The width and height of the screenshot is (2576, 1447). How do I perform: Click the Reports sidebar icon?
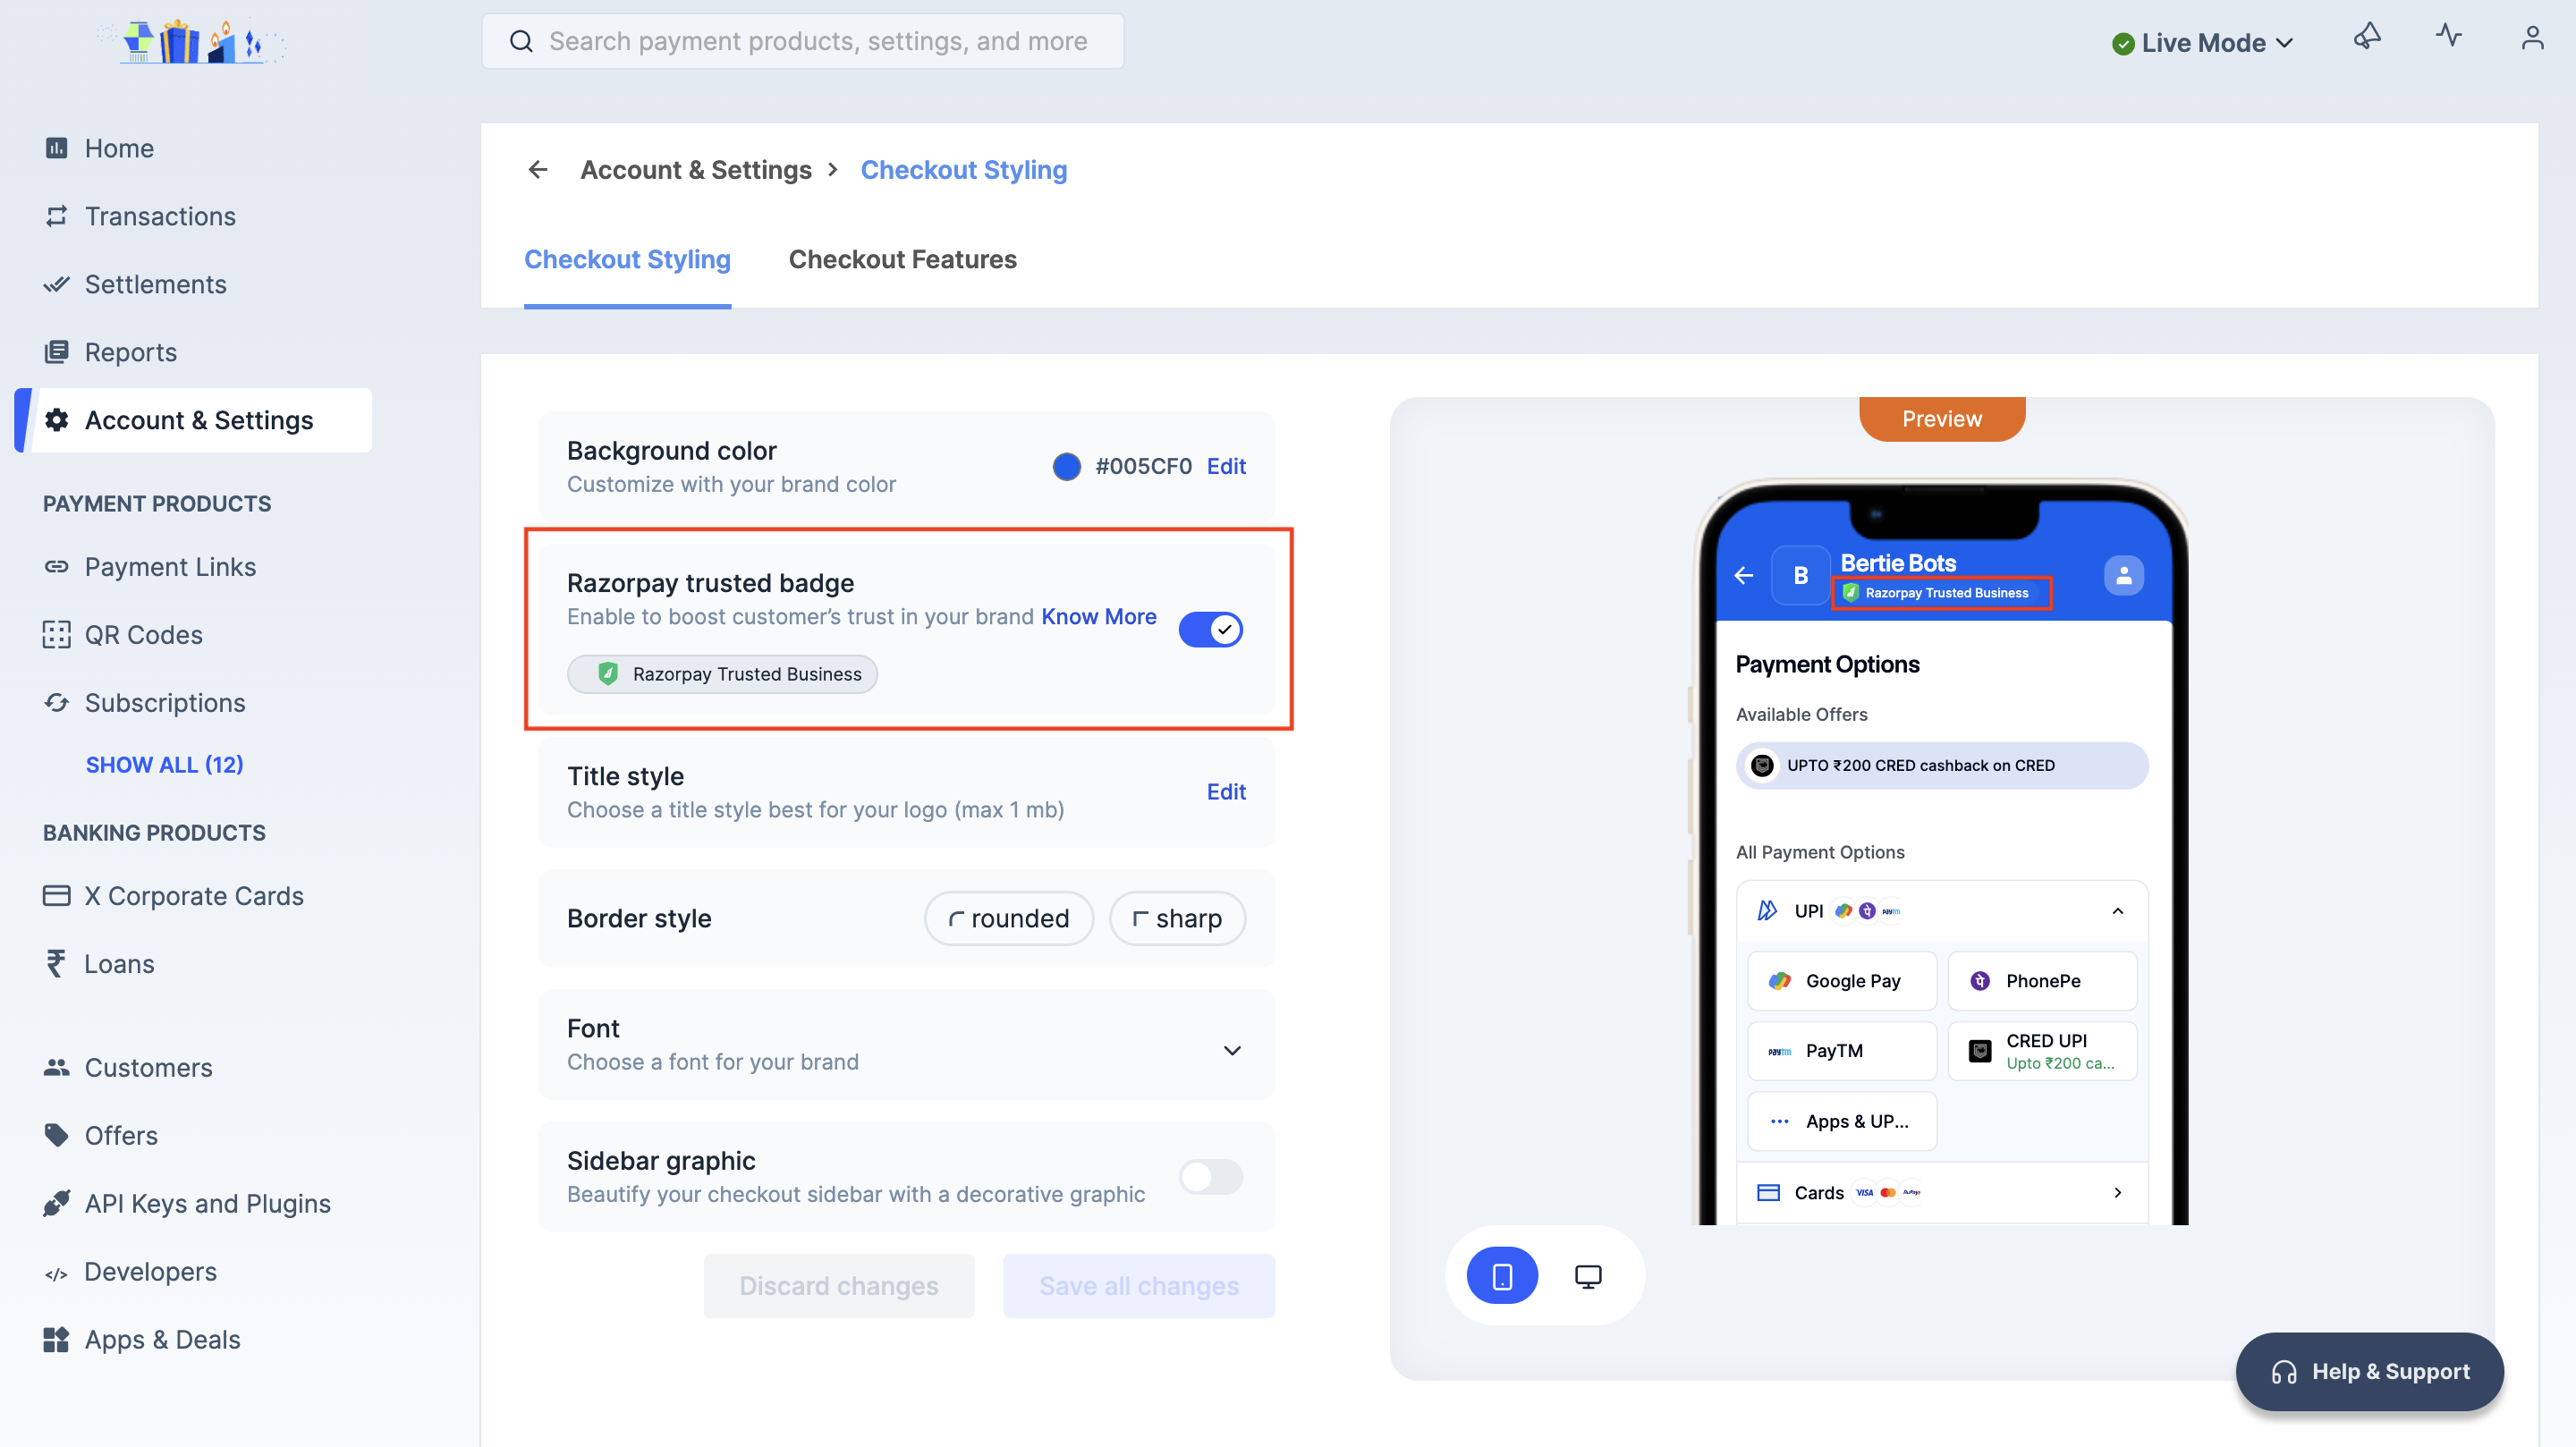(57, 352)
